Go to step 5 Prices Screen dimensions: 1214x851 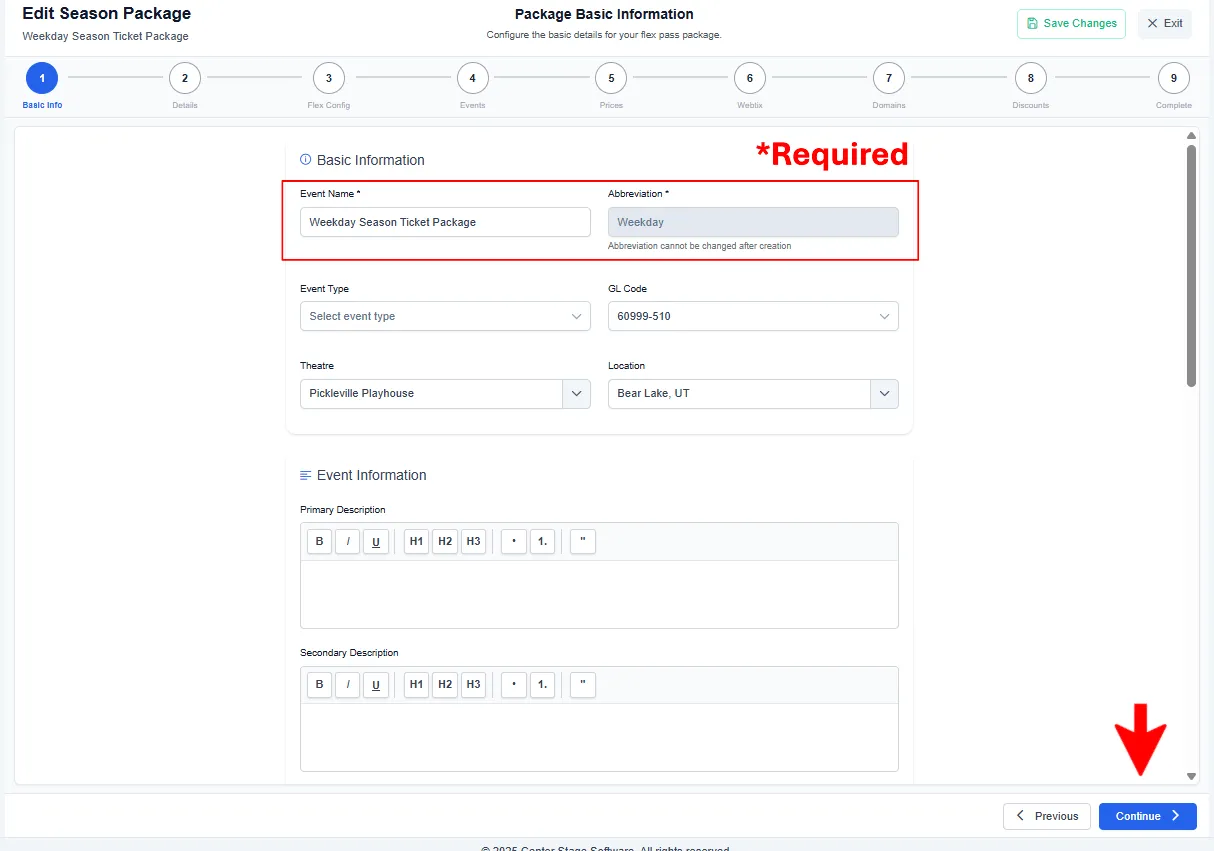point(611,78)
